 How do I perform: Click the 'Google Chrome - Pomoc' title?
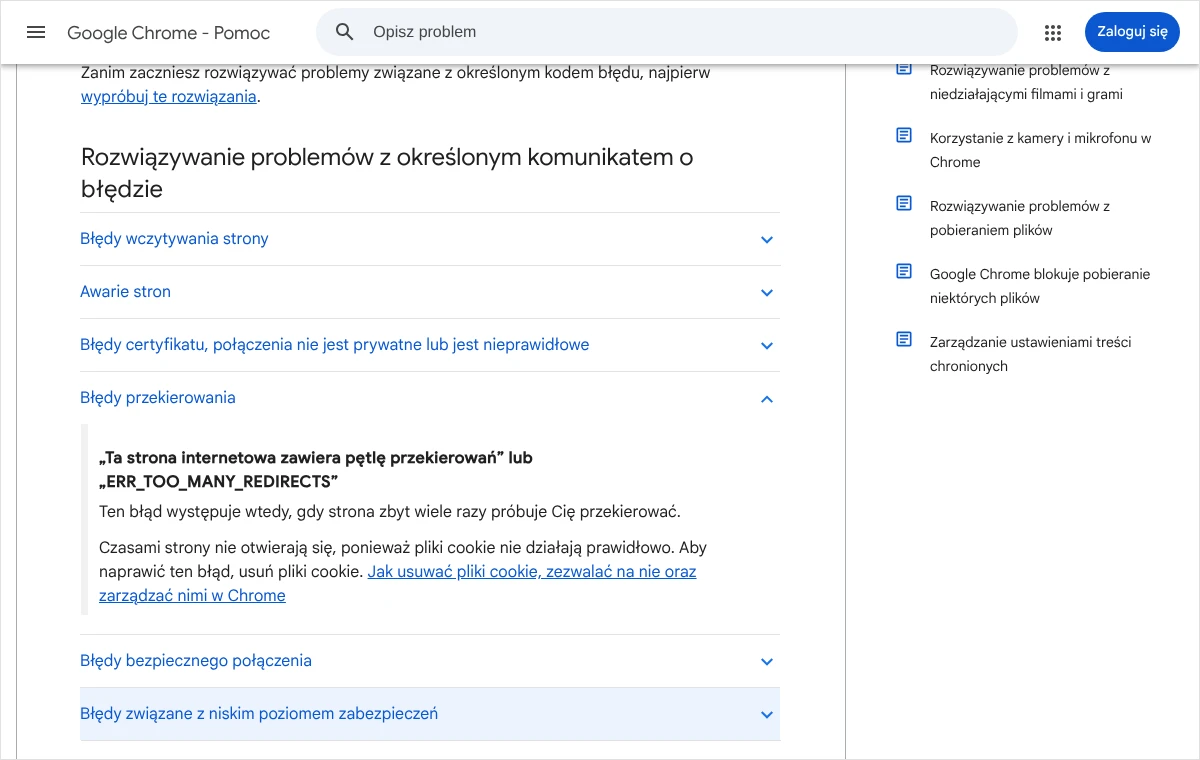168,33
